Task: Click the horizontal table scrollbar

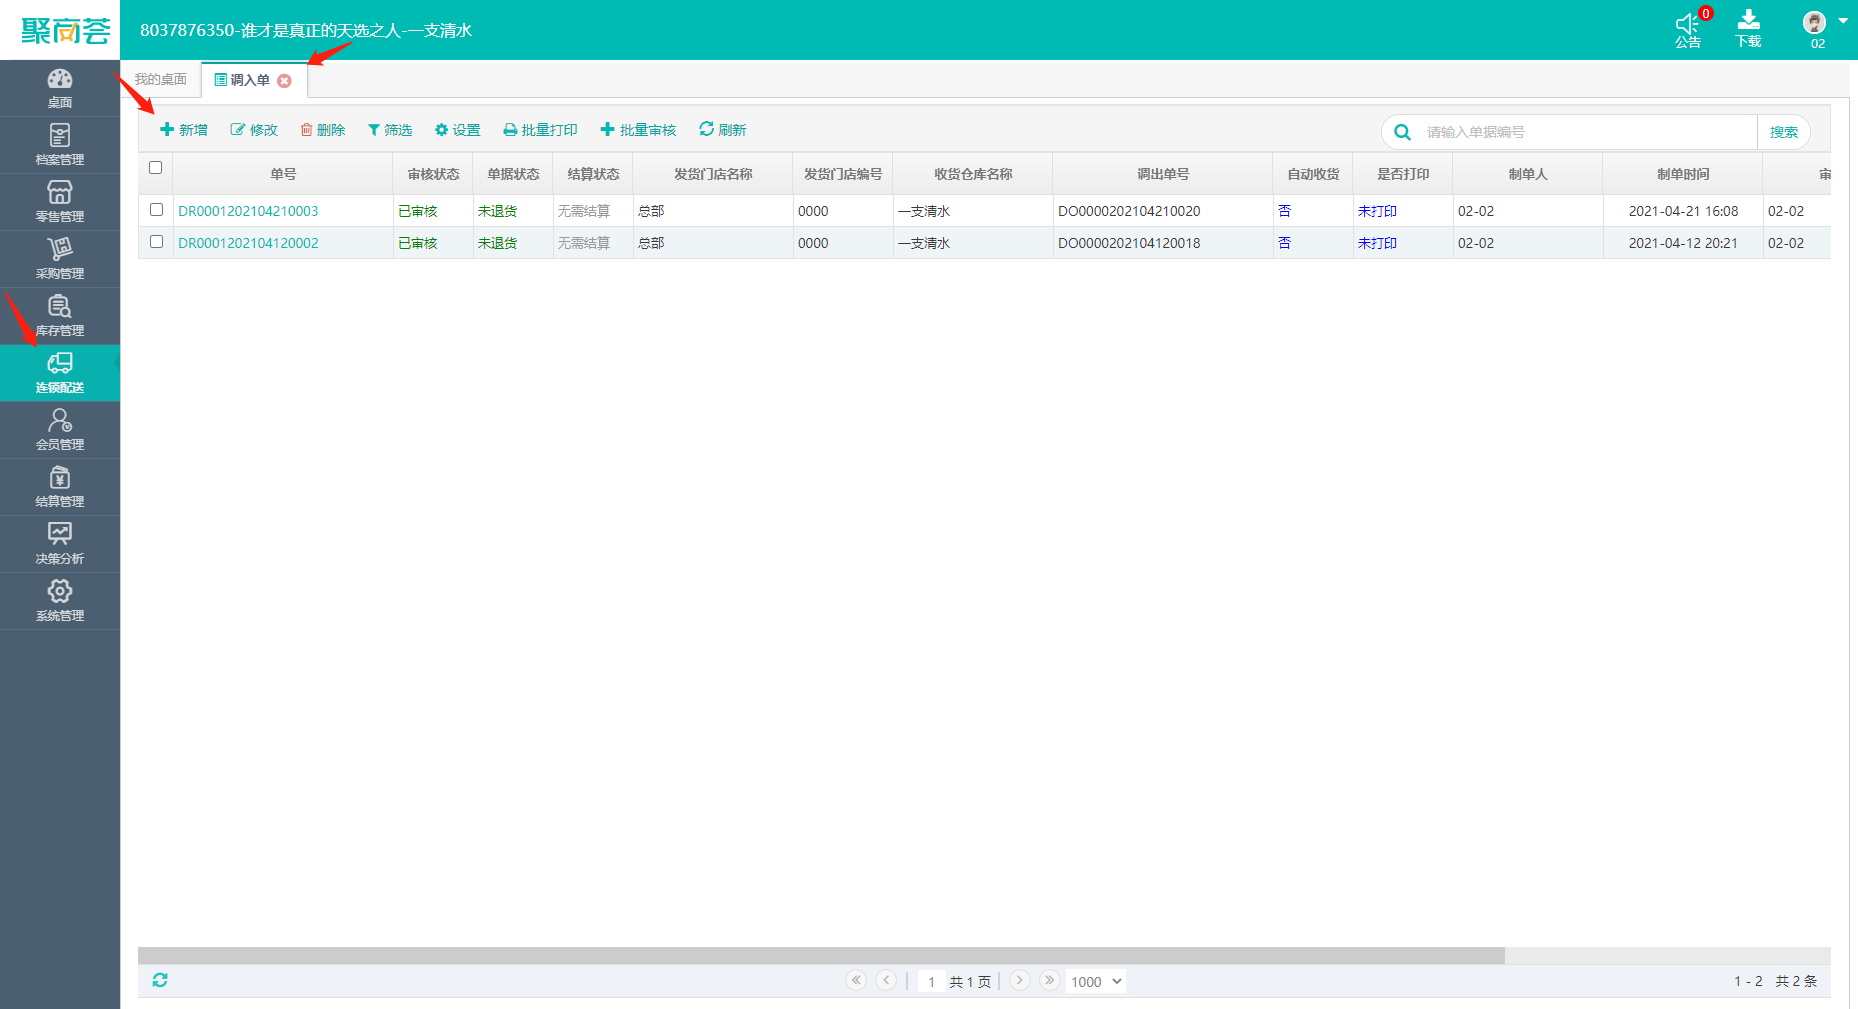Action: point(821,955)
